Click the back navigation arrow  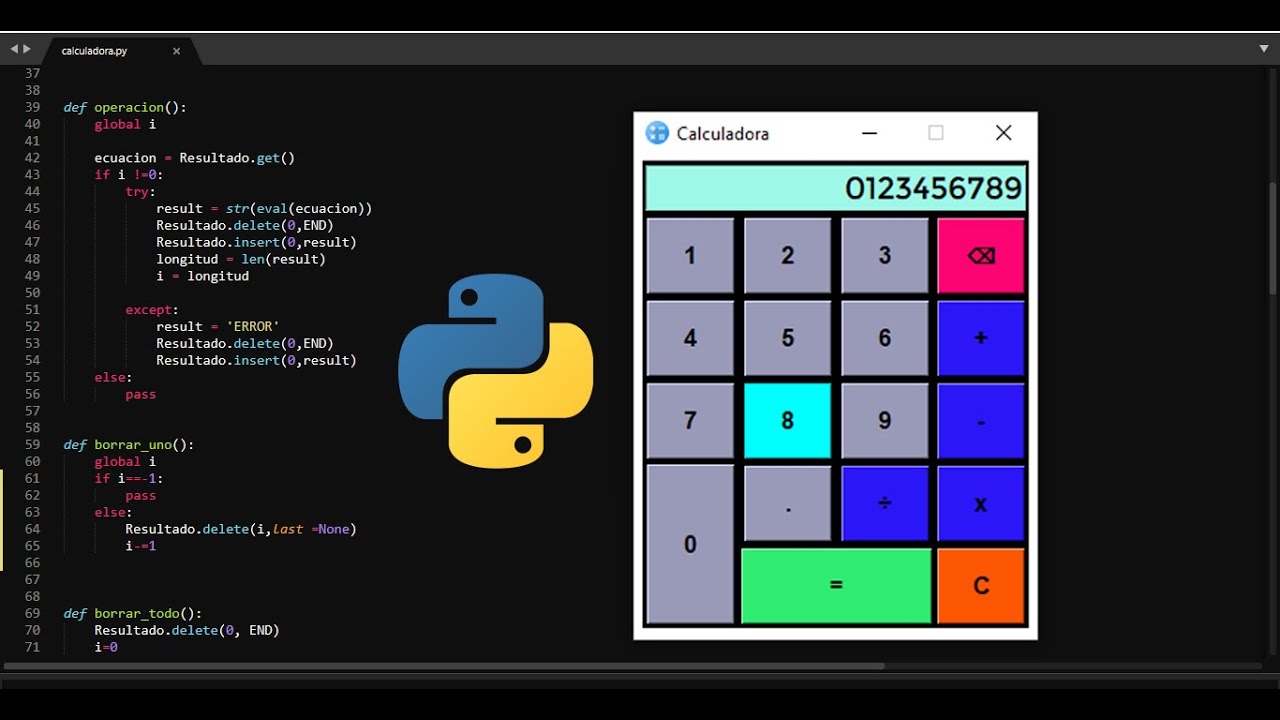coord(14,47)
